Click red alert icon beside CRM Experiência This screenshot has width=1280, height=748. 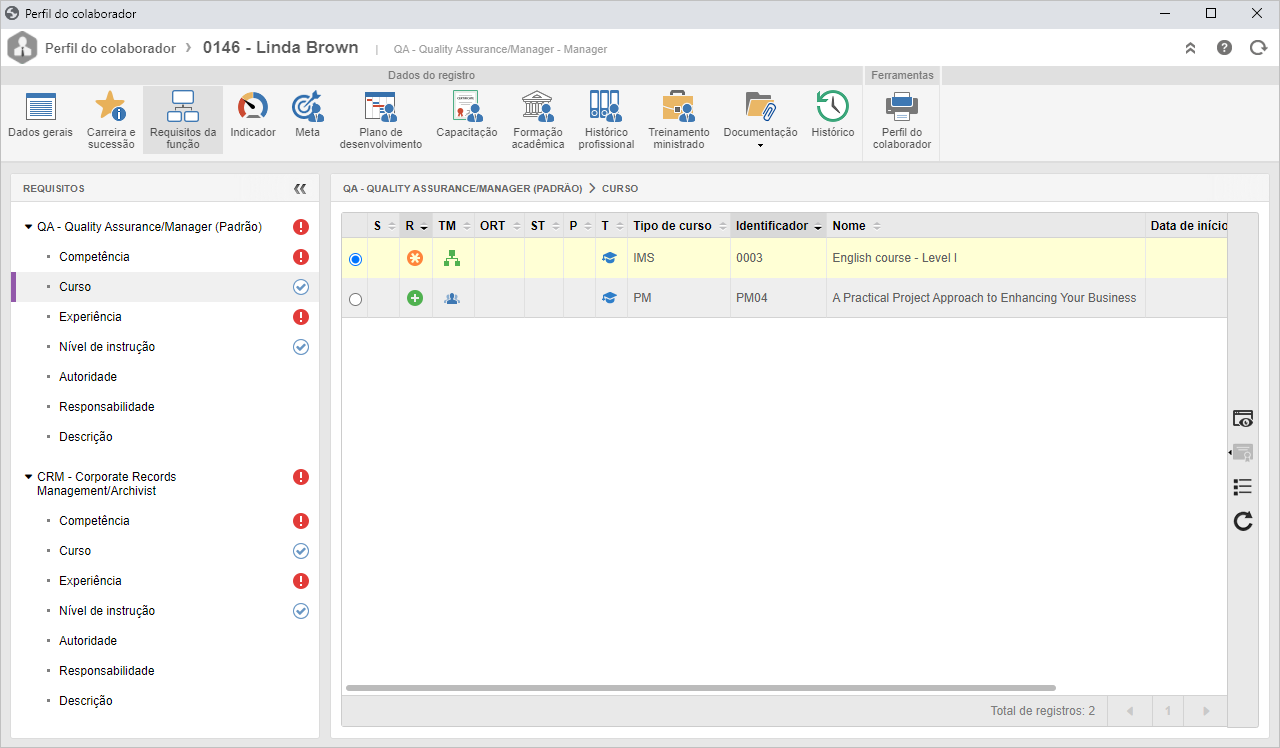click(301, 581)
